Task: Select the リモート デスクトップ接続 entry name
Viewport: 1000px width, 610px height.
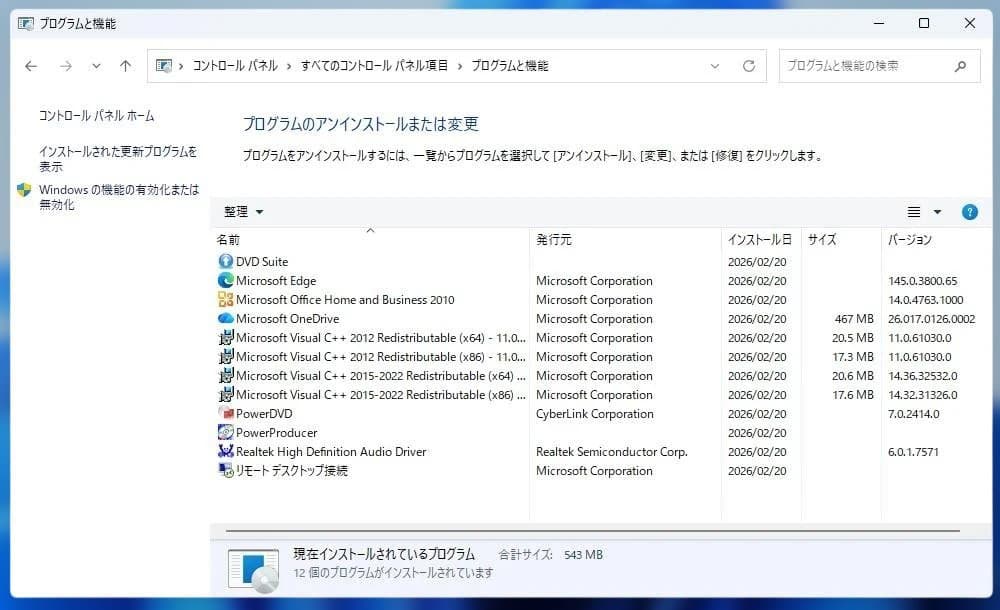Action: point(291,471)
